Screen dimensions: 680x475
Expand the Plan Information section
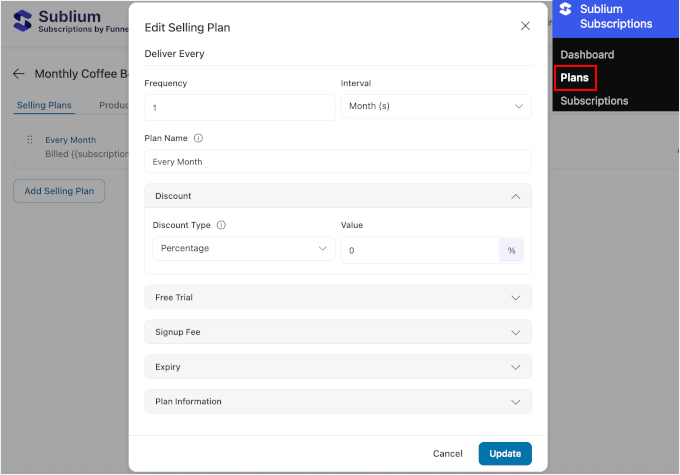pyautogui.click(x=338, y=402)
